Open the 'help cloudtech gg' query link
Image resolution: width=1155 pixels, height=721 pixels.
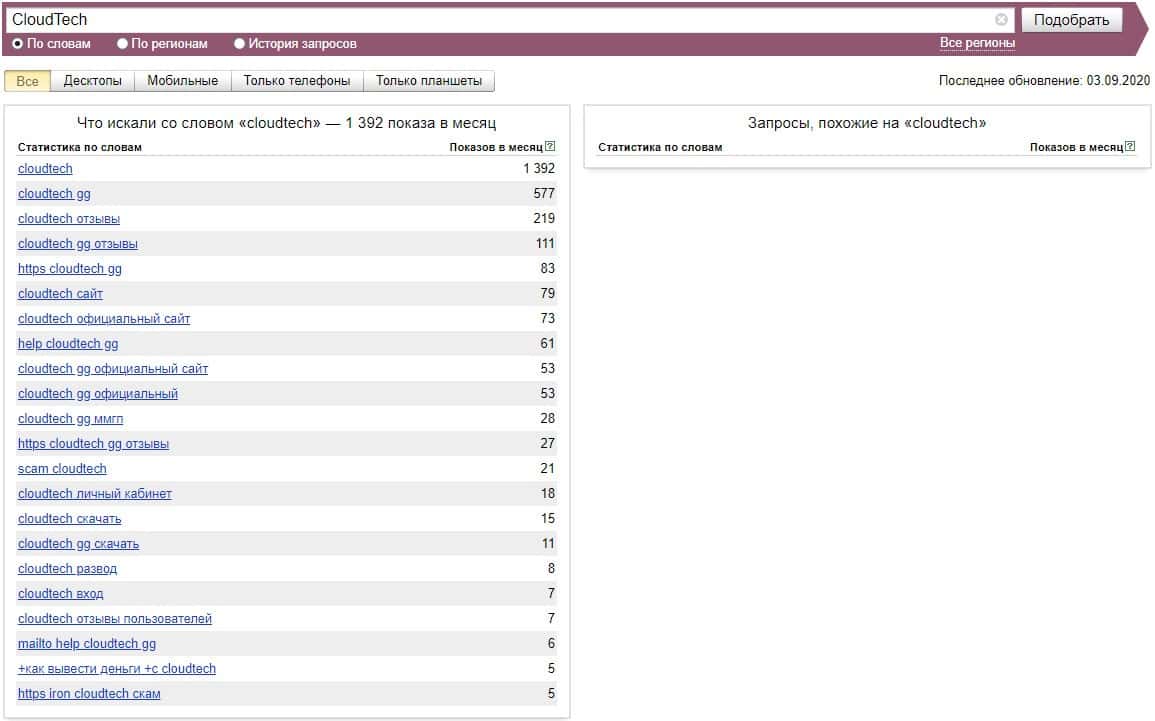coord(68,344)
